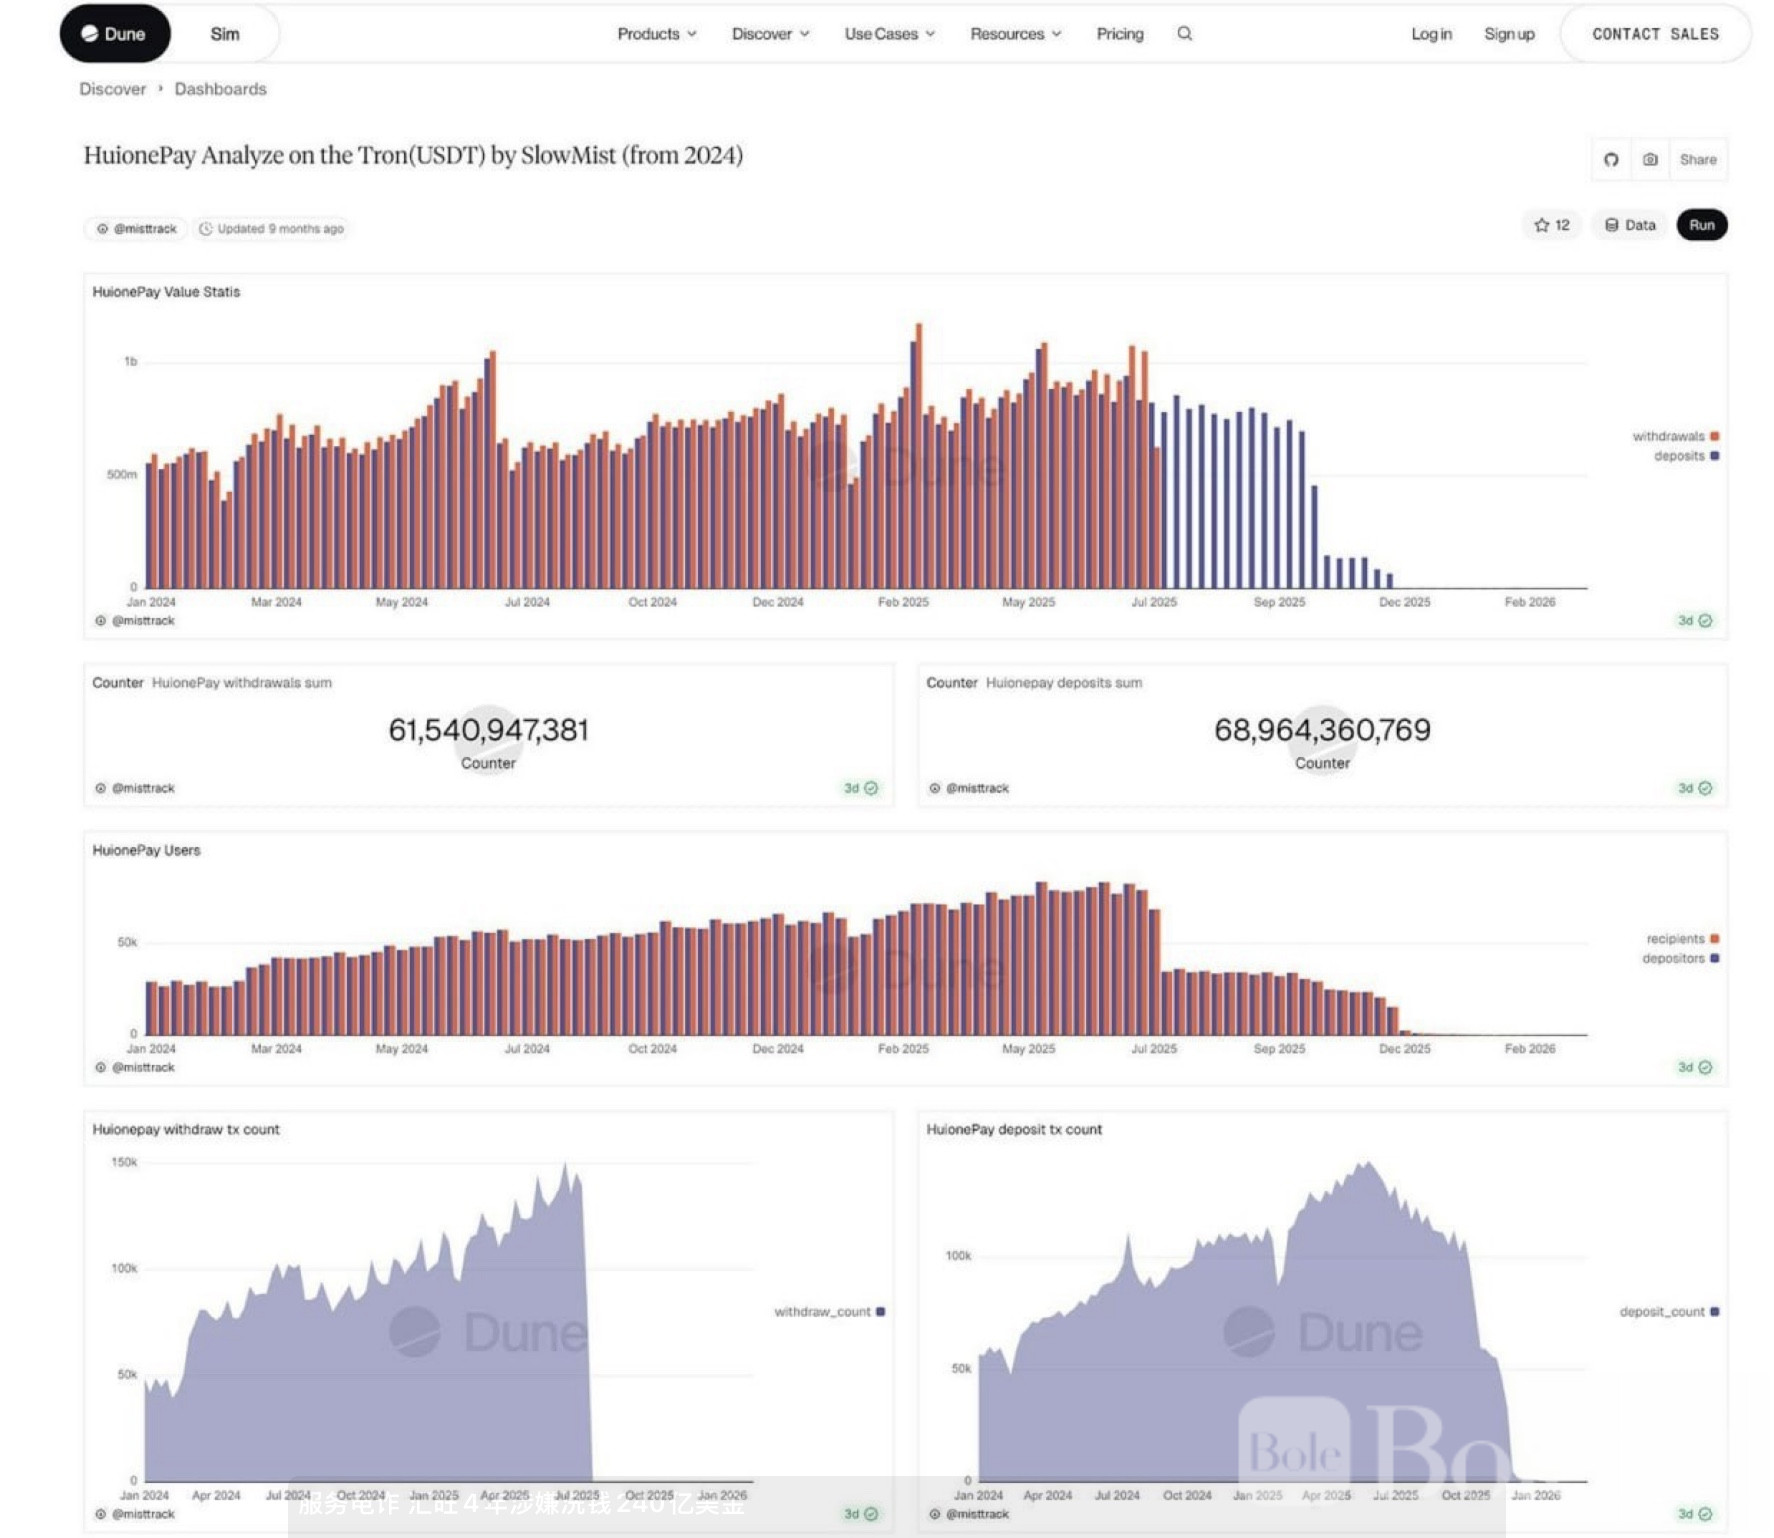This screenshot has height=1538, width=1774.
Task: Open the Data database button
Action: [x=1630, y=225]
